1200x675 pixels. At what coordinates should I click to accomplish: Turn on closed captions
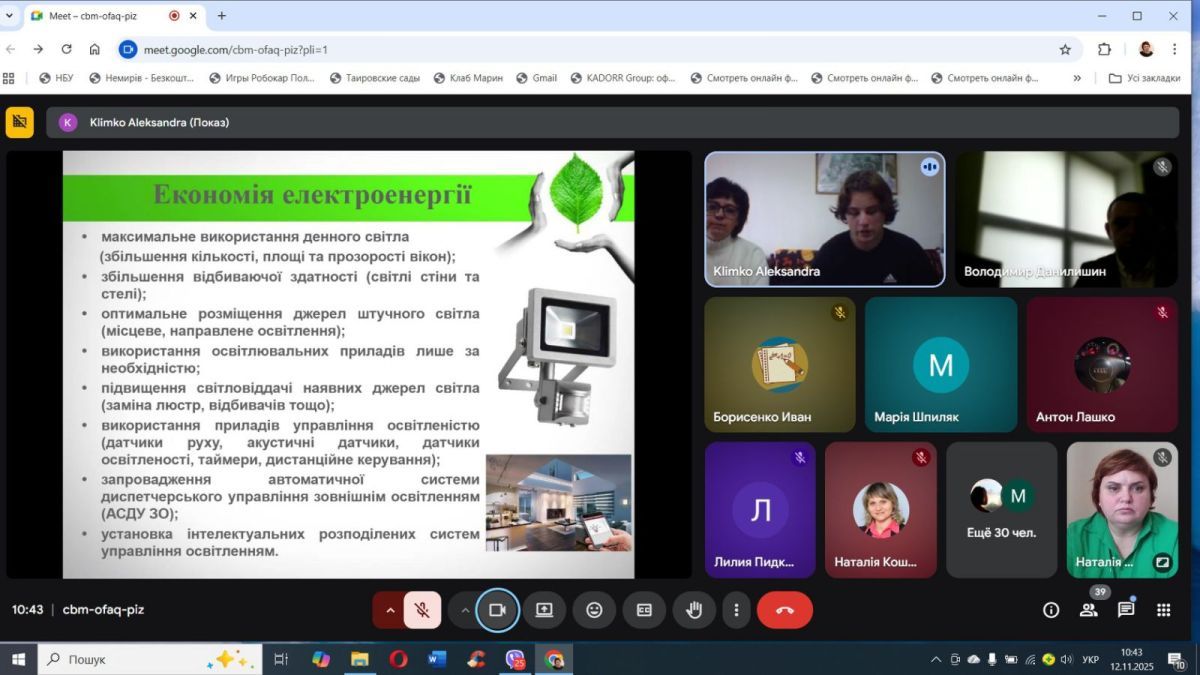[644, 610]
